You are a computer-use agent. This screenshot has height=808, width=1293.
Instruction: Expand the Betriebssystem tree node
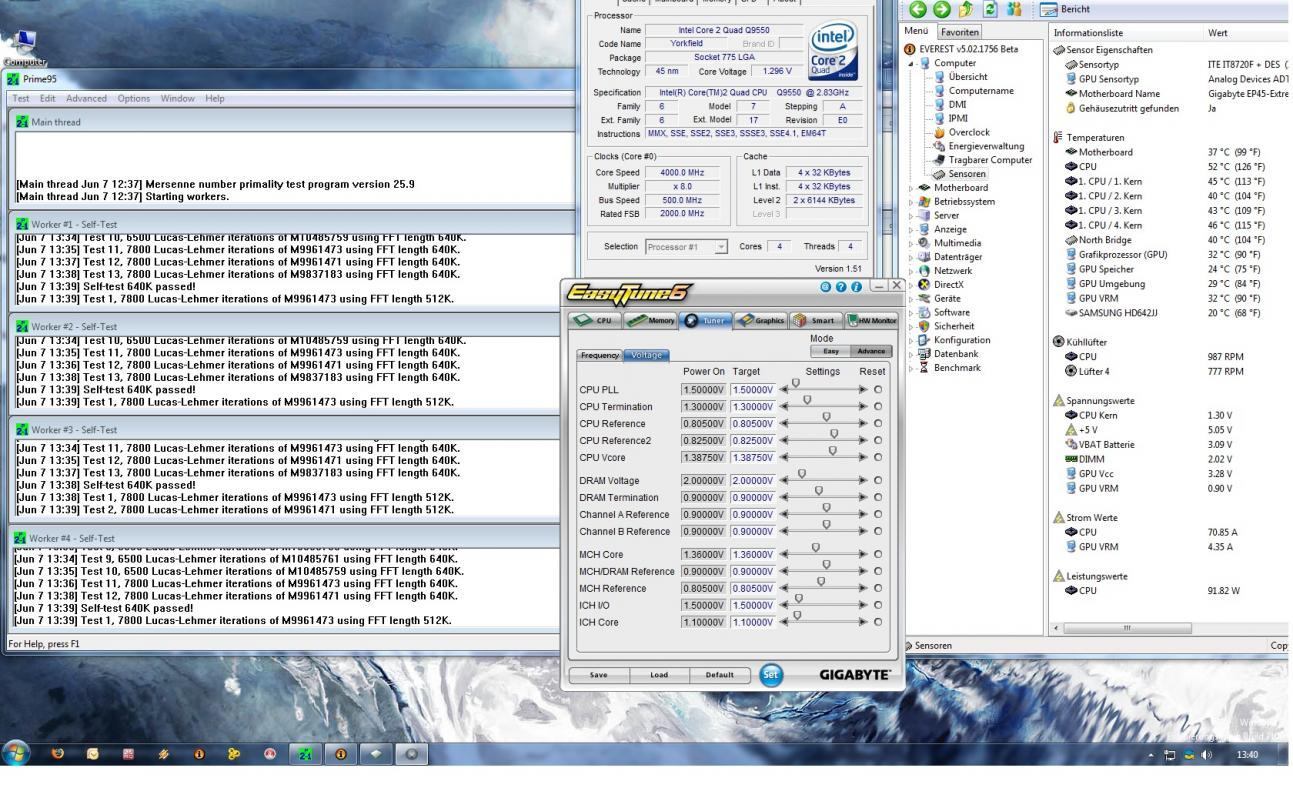pyautogui.click(x=910, y=201)
